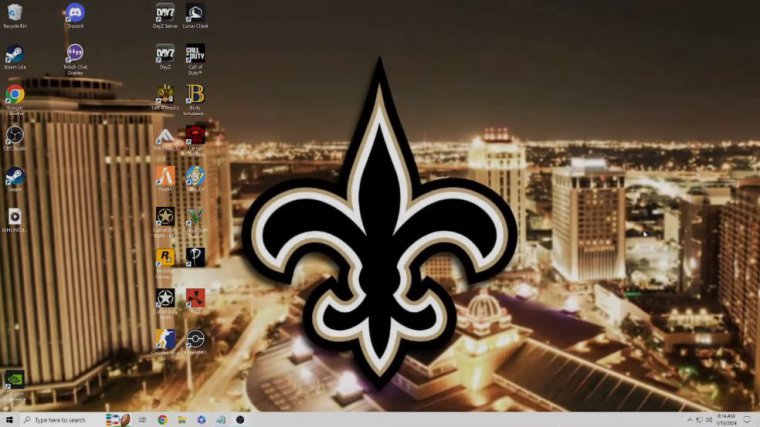Open the Call of Duty shortcut
The image size is (760, 427).
coord(196,53)
